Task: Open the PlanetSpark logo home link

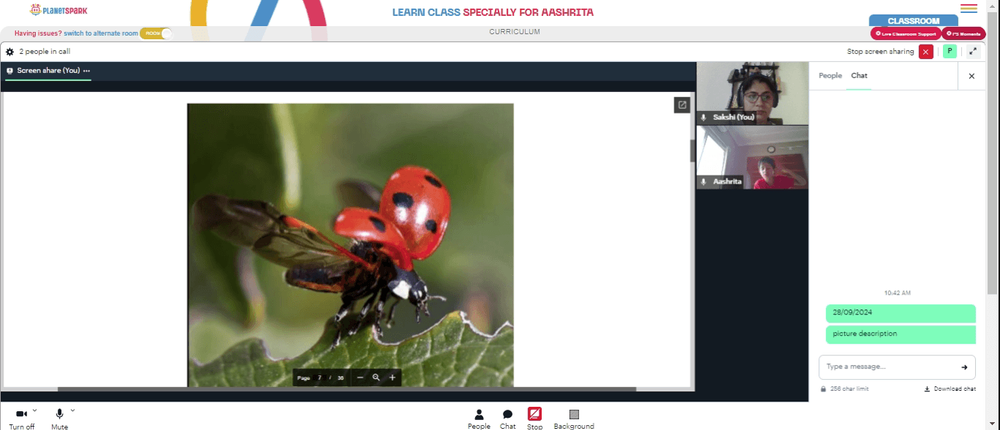Action: 59,10
